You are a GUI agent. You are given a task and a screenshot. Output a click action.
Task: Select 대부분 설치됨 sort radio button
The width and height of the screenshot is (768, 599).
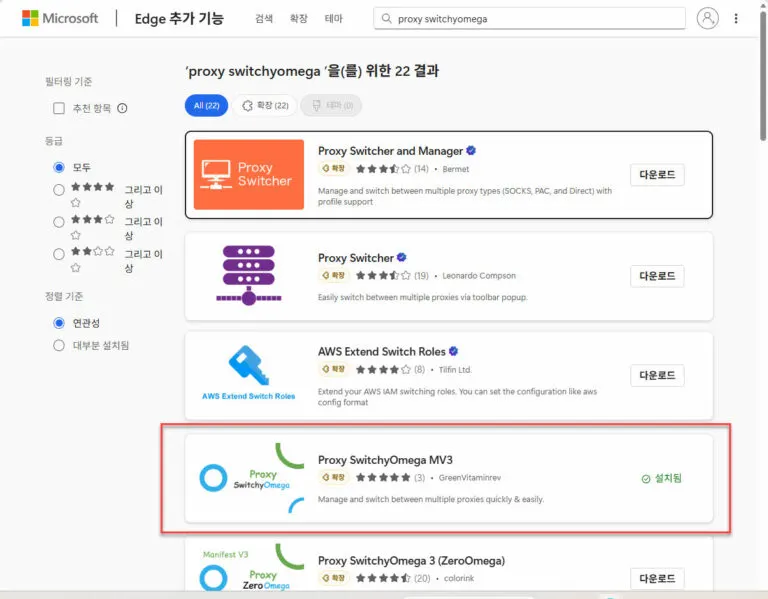59,345
